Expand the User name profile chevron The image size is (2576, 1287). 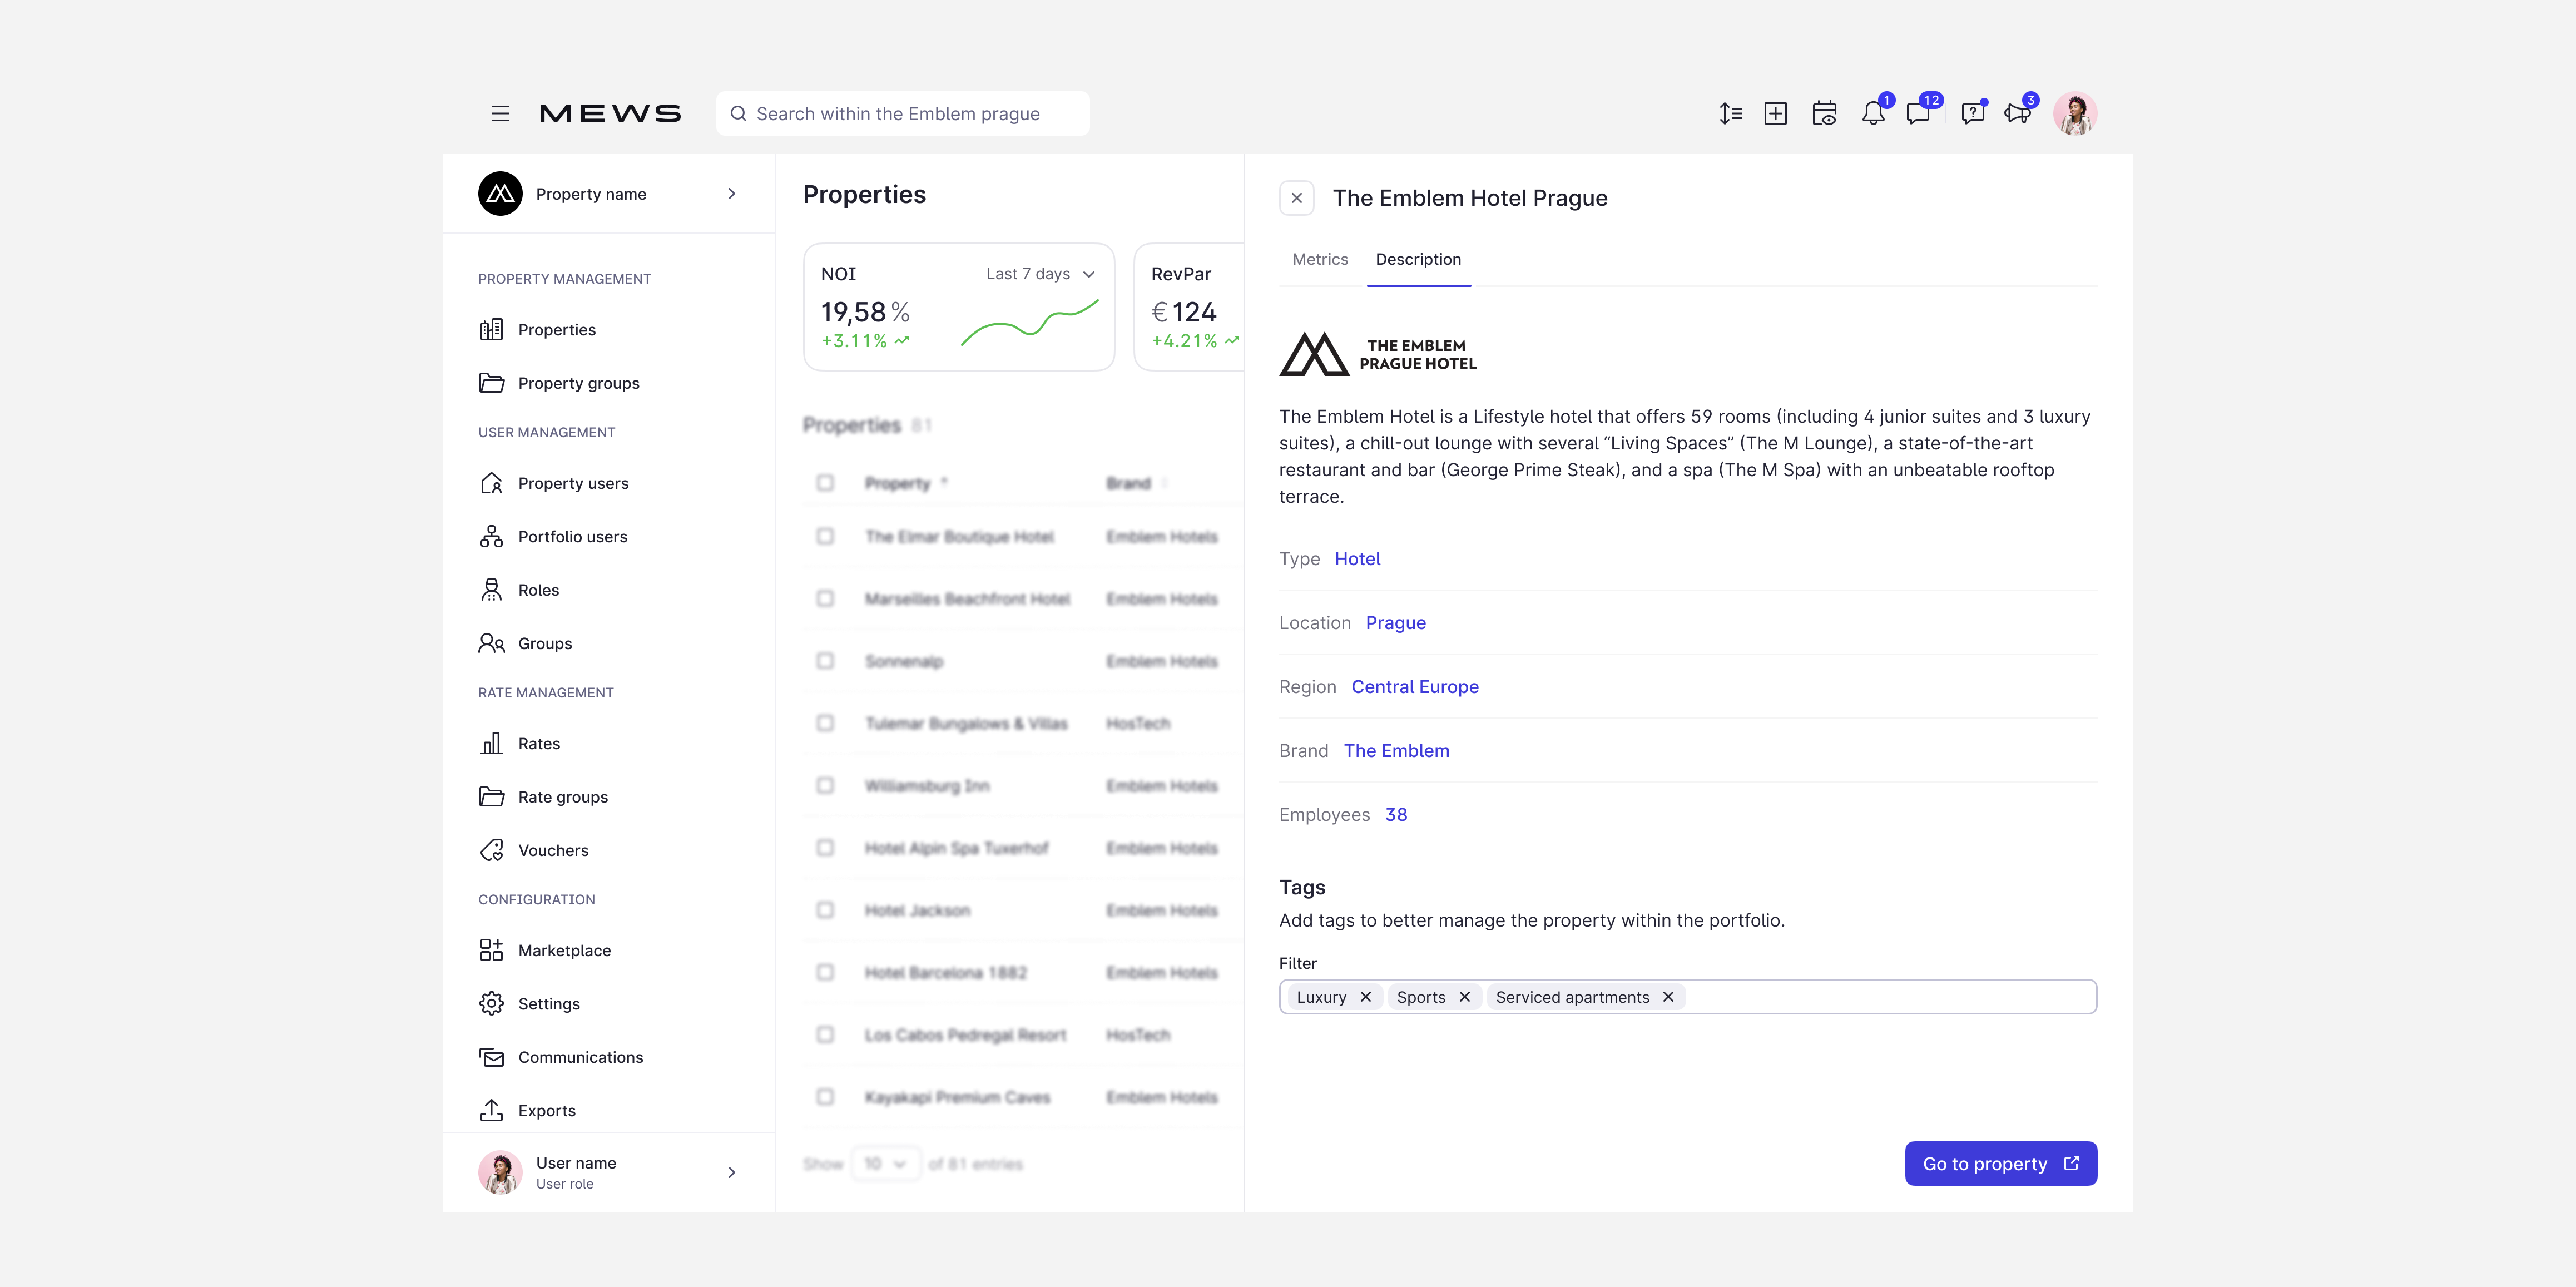point(731,1172)
